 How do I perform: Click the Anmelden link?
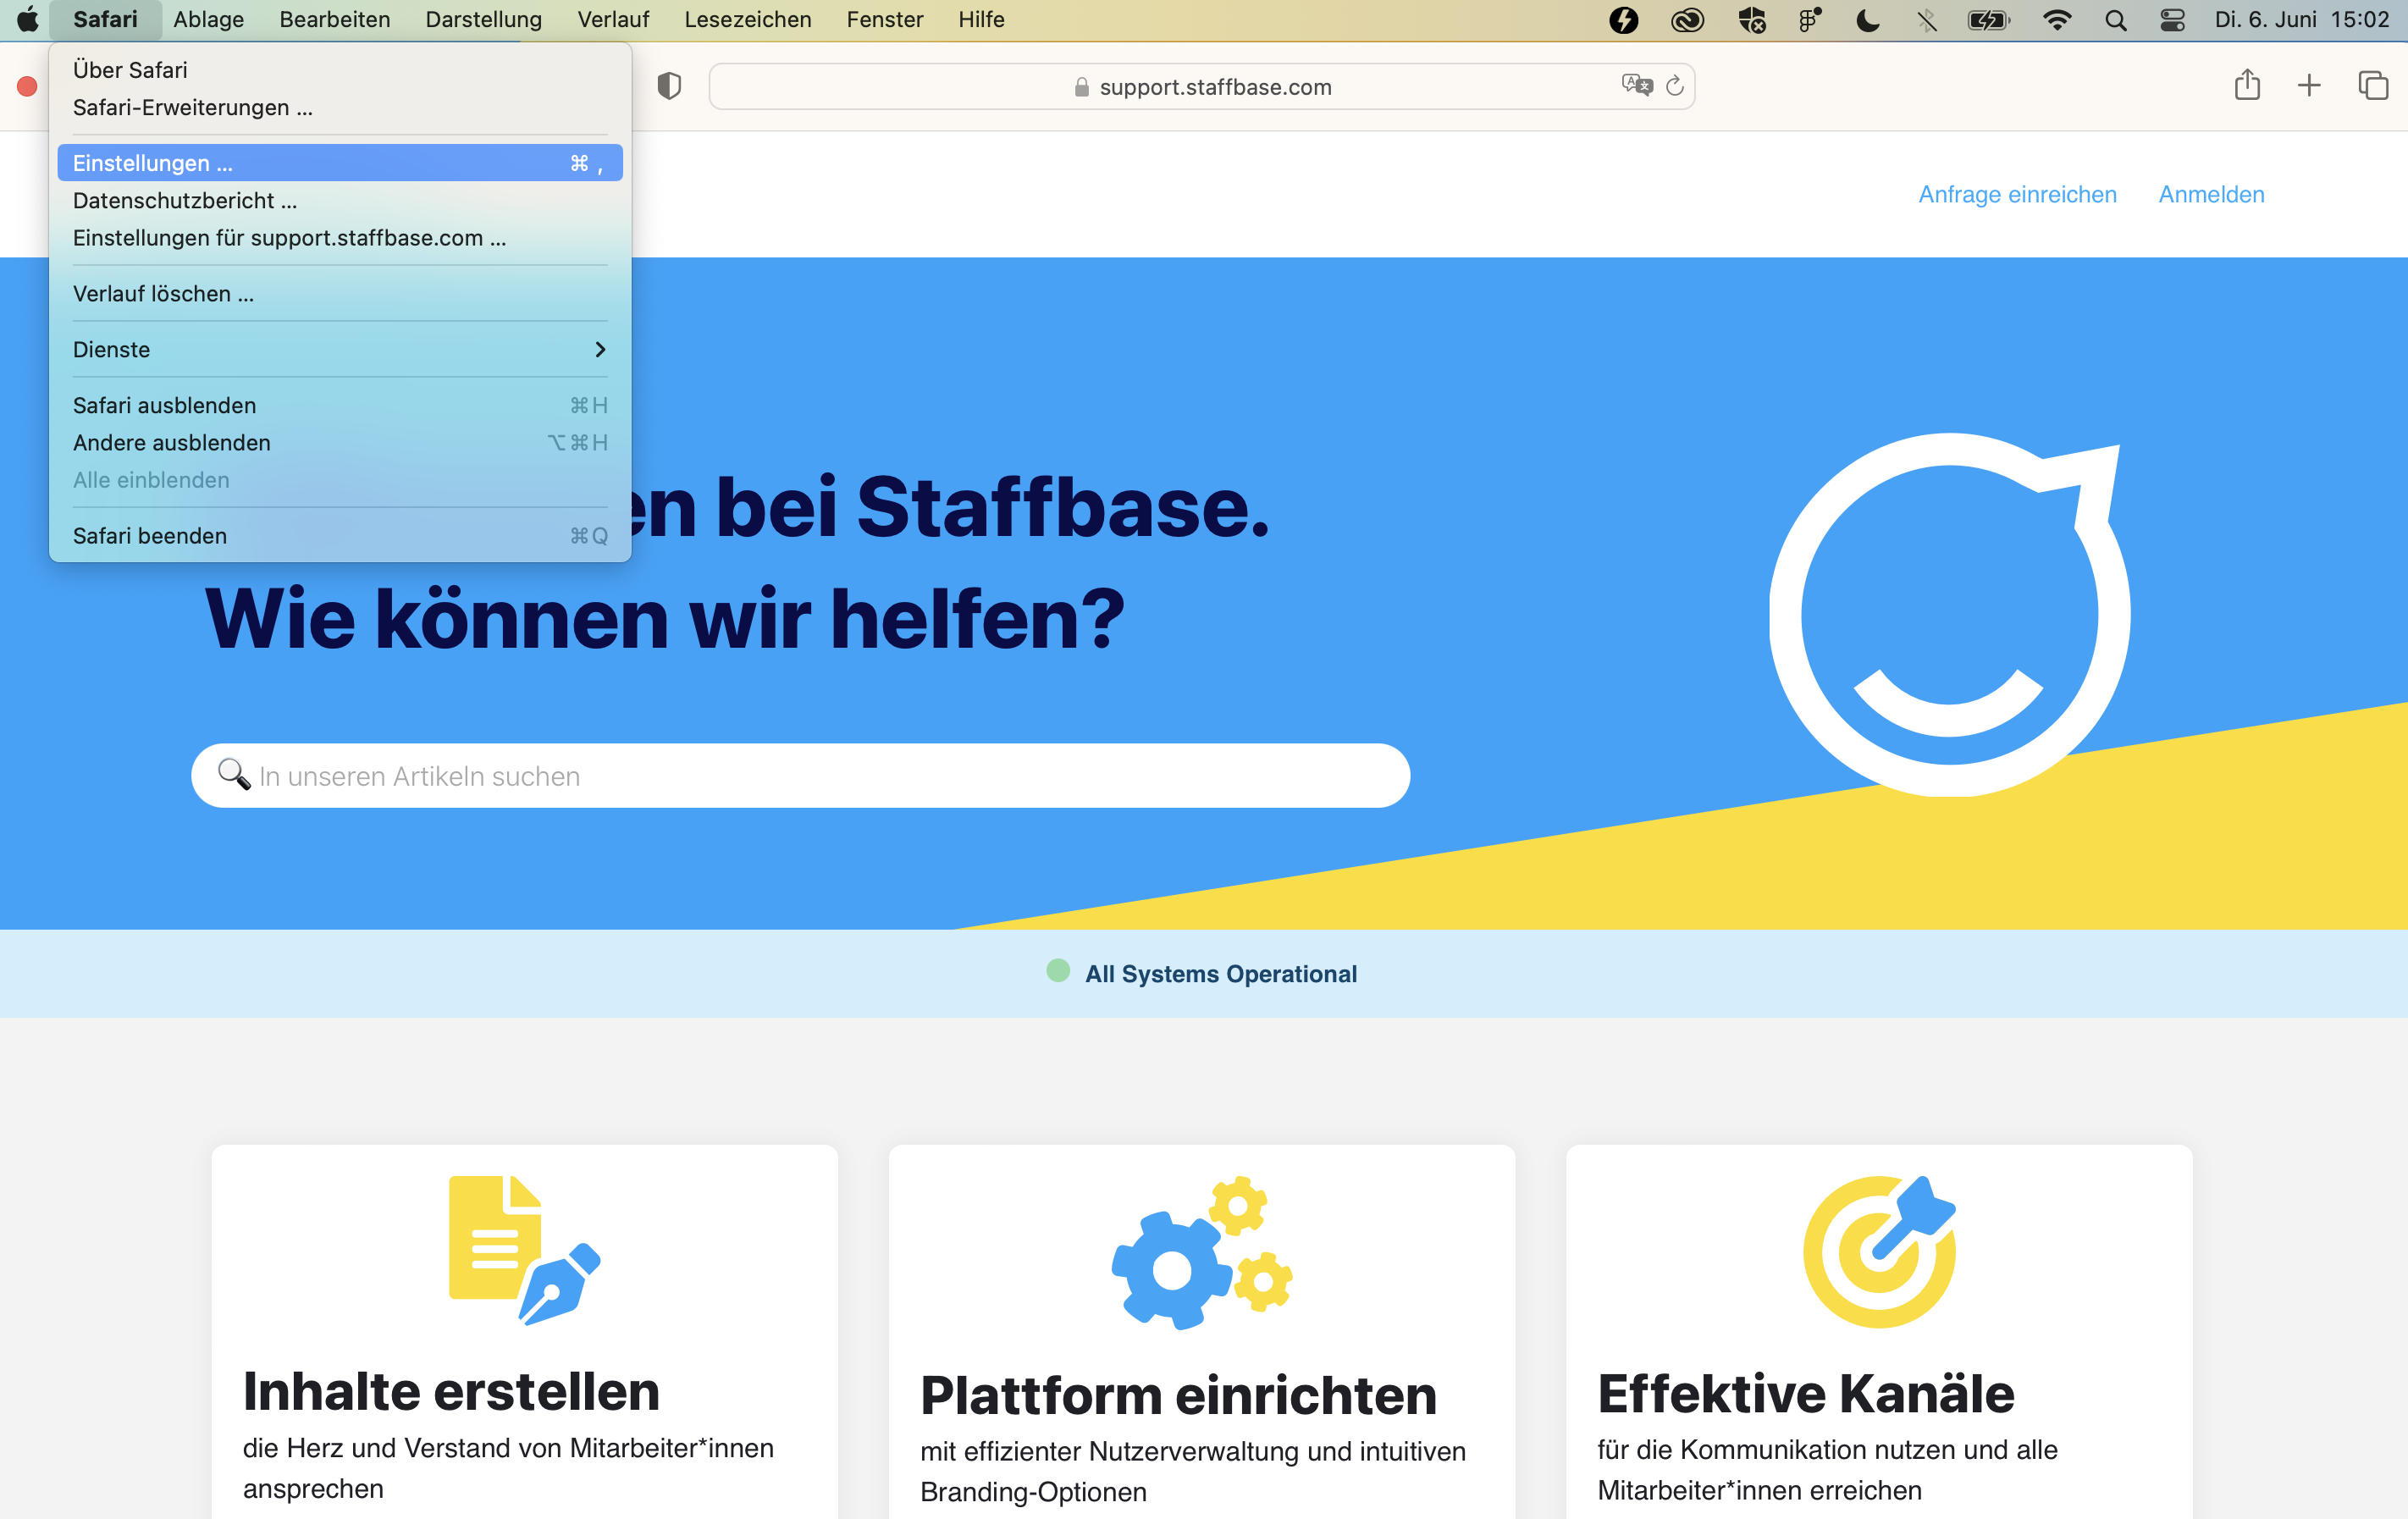(x=2211, y=194)
